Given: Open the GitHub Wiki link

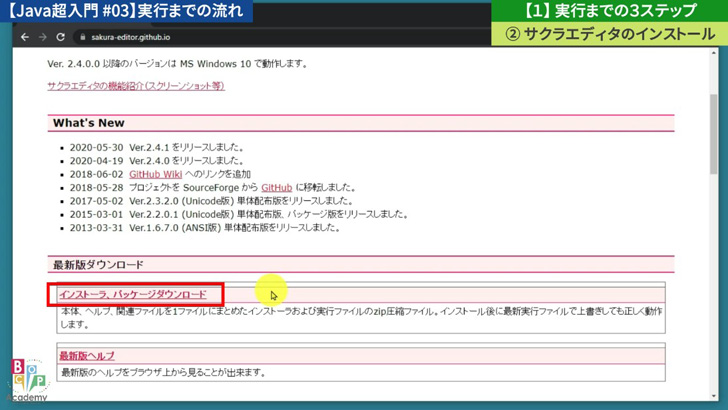Looking at the screenshot, I should (x=156, y=174).
